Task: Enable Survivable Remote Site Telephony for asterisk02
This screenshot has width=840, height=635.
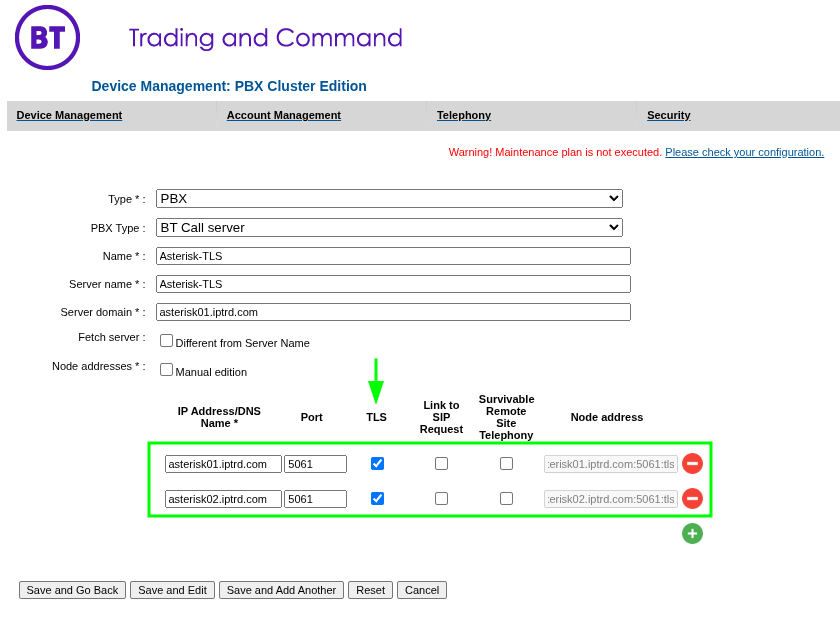Action: tap(506, 498)
